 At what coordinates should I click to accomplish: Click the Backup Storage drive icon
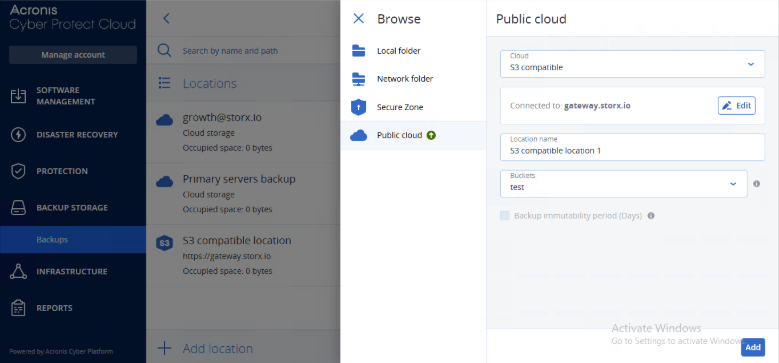[x=18, y=208]
